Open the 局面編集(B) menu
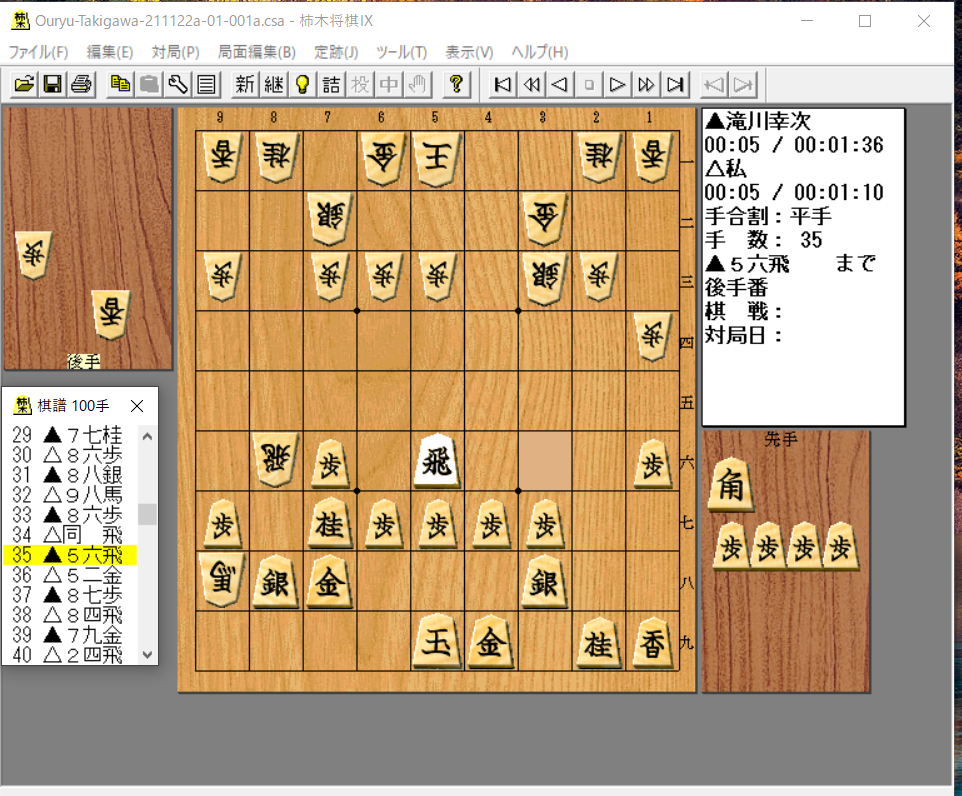Viewport: 962px width, 796px height. tap(257, 52)
